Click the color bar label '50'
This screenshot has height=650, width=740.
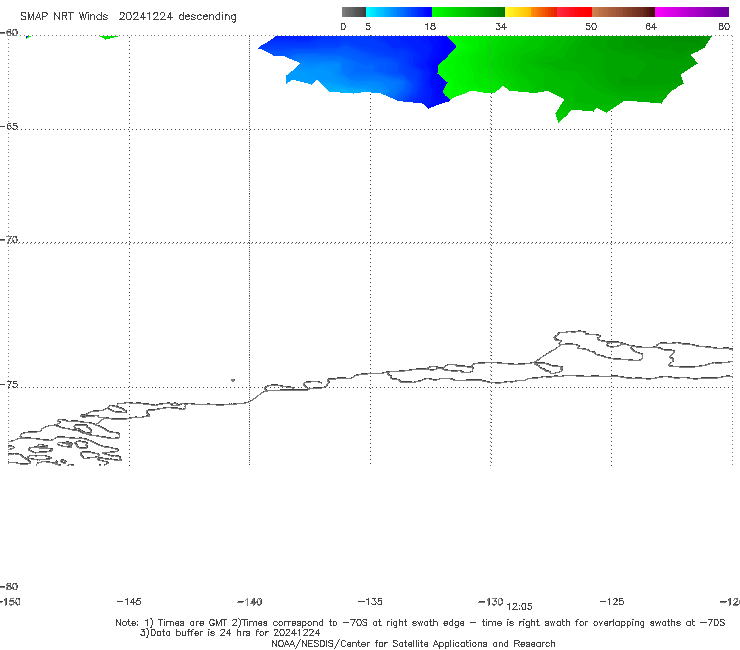click(591, 27)
